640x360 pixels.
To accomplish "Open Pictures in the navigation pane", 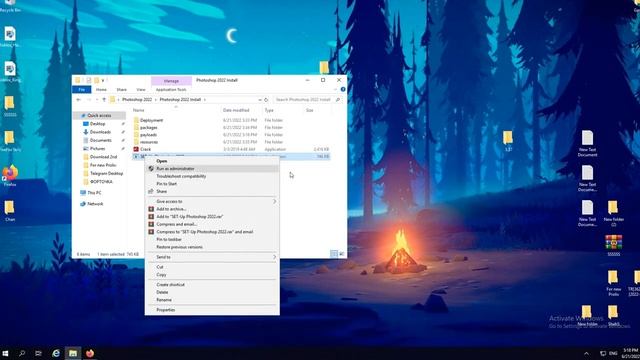I will pyautogui.click(x=98, y=149).
